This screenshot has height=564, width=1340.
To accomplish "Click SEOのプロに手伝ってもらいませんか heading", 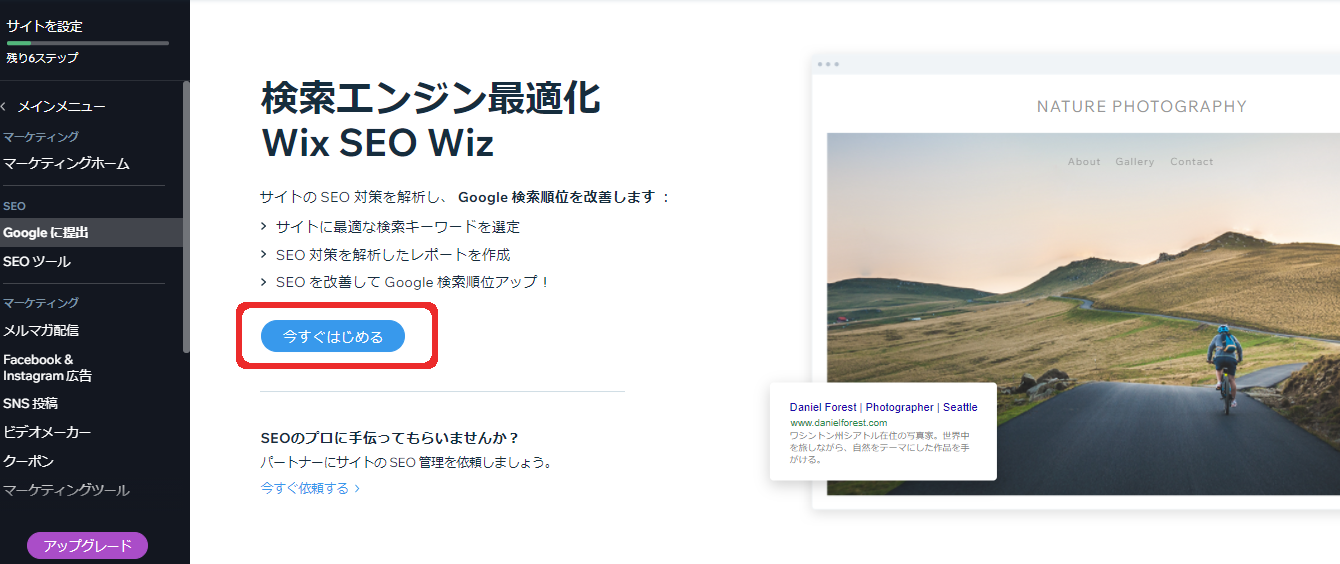I will pos(390,438).
